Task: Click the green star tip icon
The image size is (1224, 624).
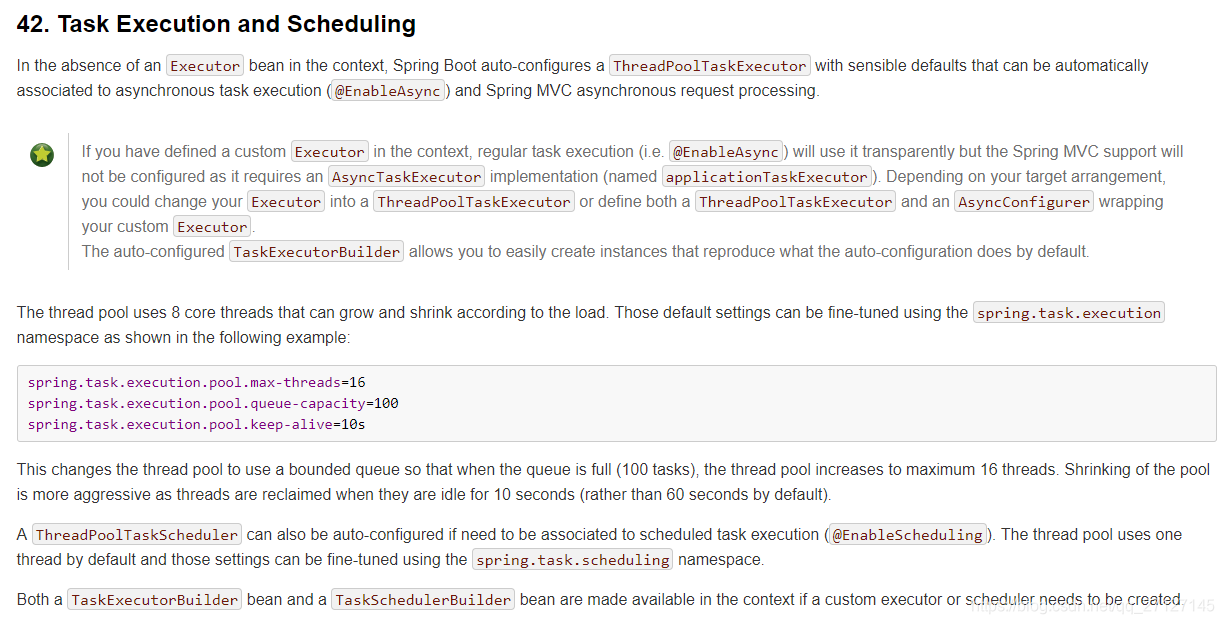Action: [42, 155]
